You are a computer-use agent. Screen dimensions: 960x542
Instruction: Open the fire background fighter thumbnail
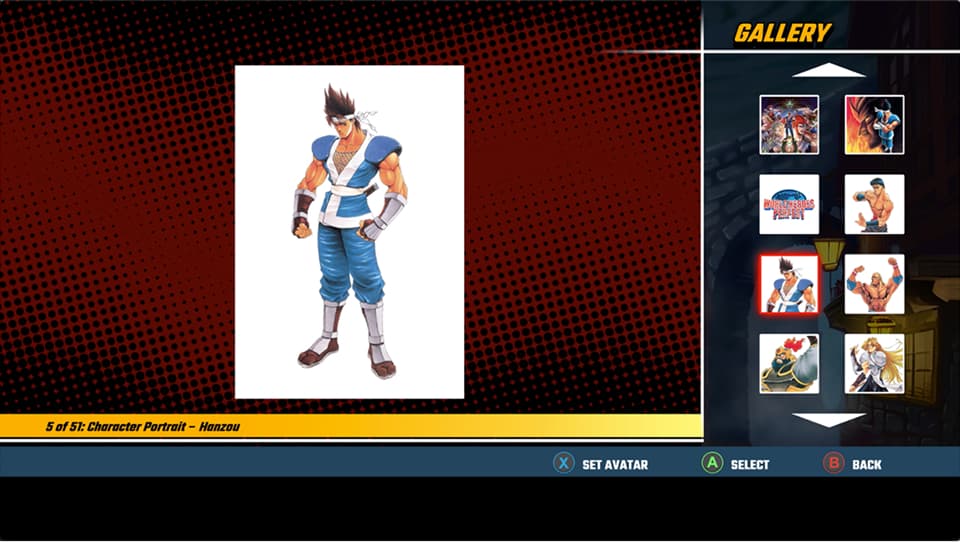pos(874,124)
